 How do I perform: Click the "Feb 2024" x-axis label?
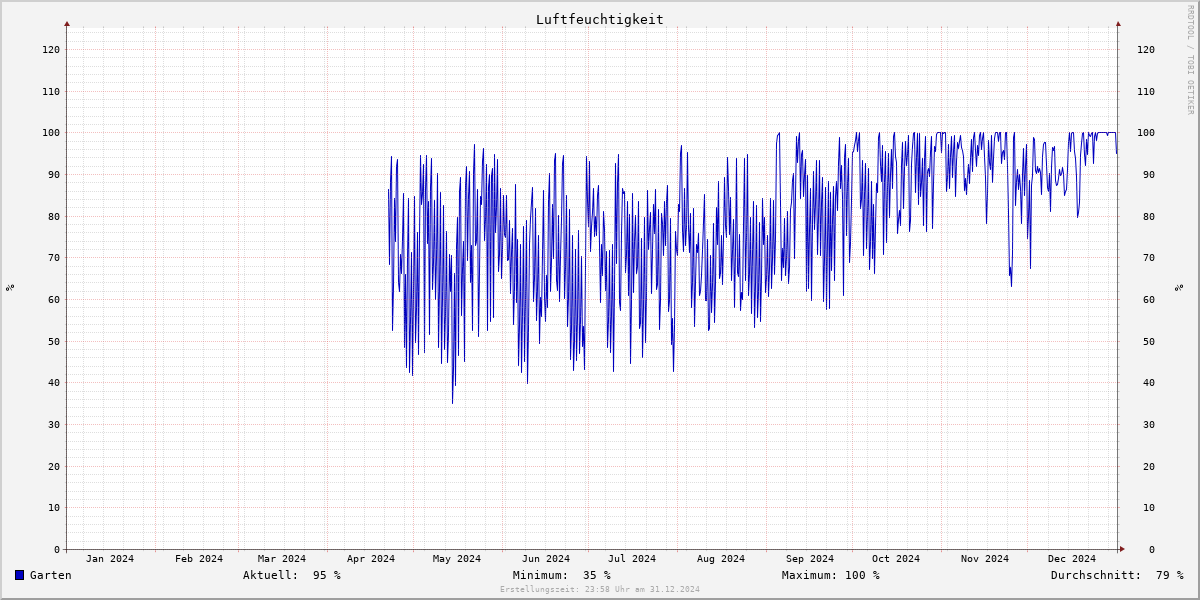199,558
